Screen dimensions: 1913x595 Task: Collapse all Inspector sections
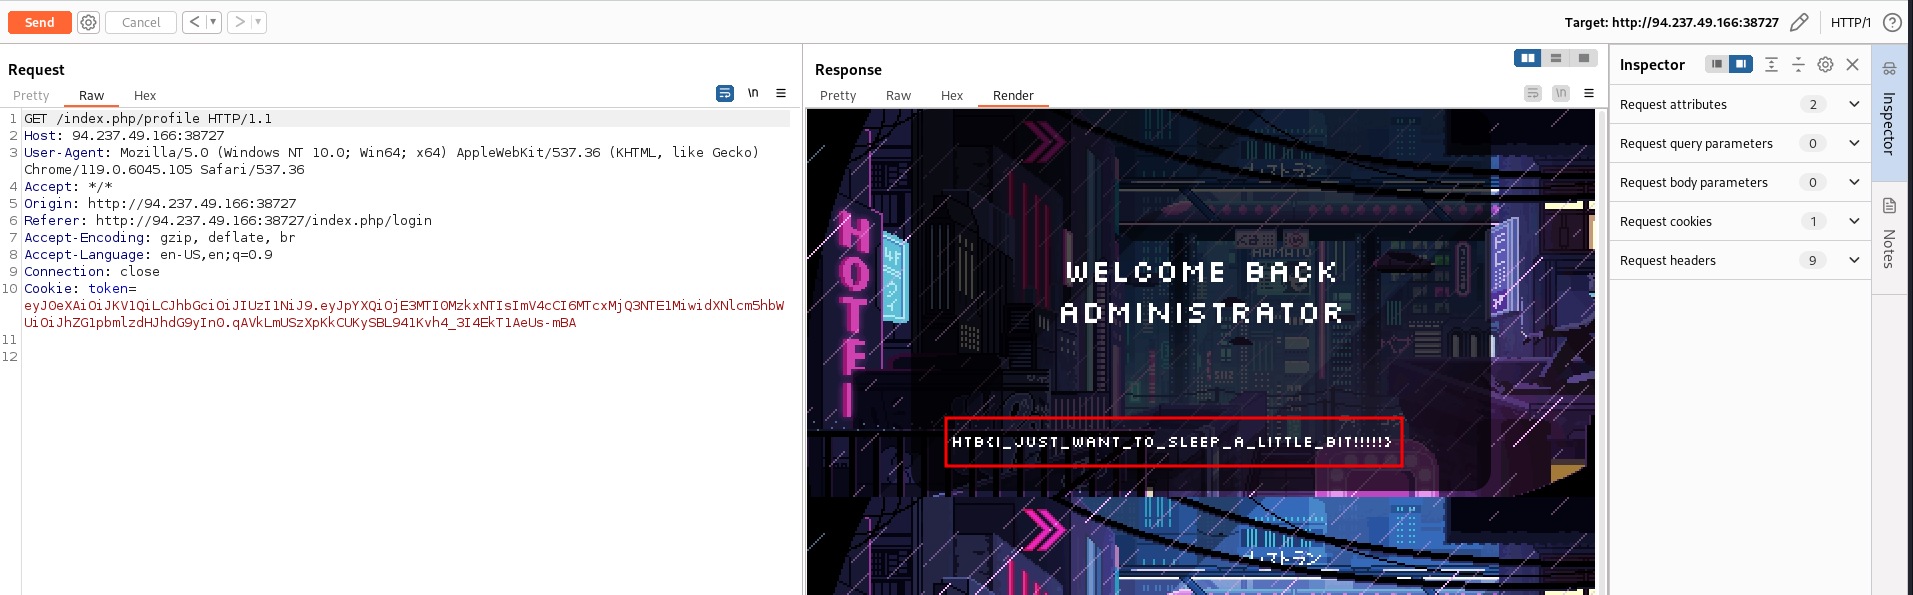click(x=1798, y=64)
